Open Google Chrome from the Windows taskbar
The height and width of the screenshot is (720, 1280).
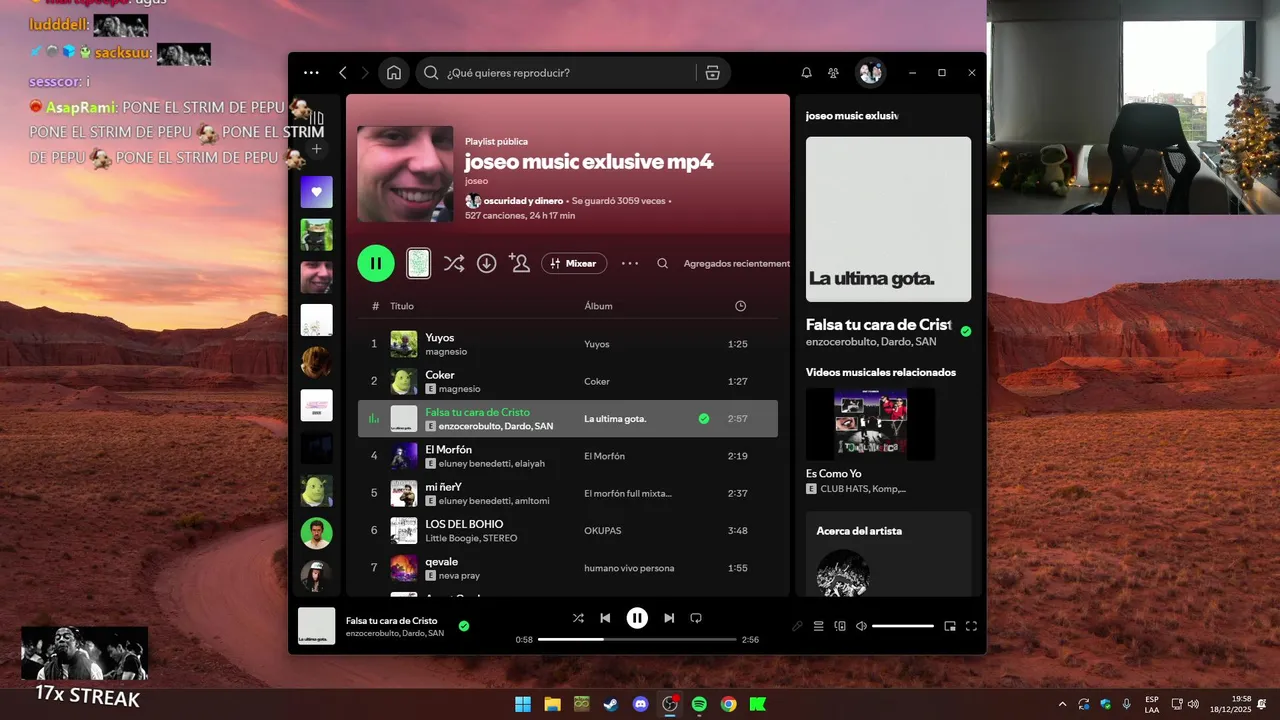coord(728,704)
